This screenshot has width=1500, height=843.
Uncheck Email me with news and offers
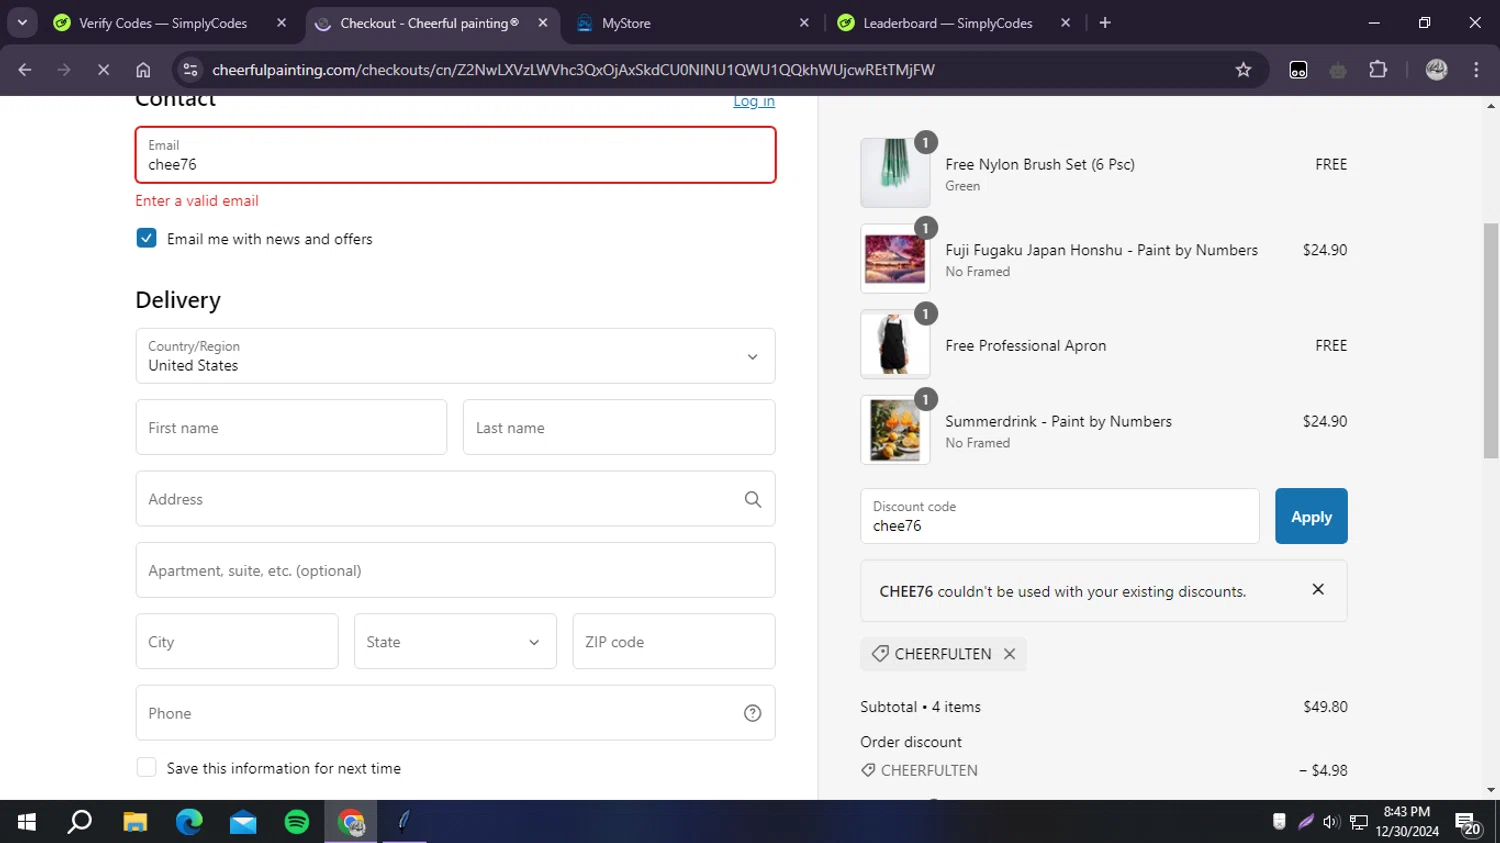pyautogui.click(x=147, y=238)
